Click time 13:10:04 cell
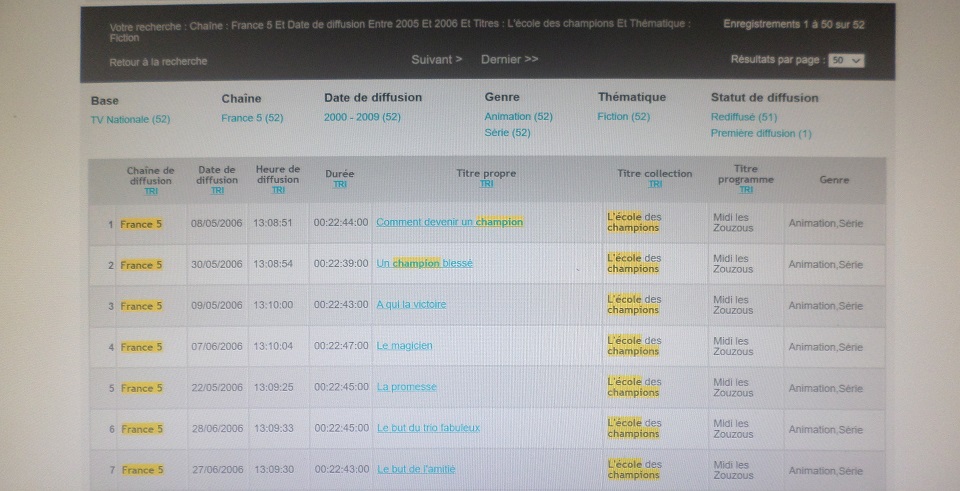960x491 pixels. pos(273,346)
